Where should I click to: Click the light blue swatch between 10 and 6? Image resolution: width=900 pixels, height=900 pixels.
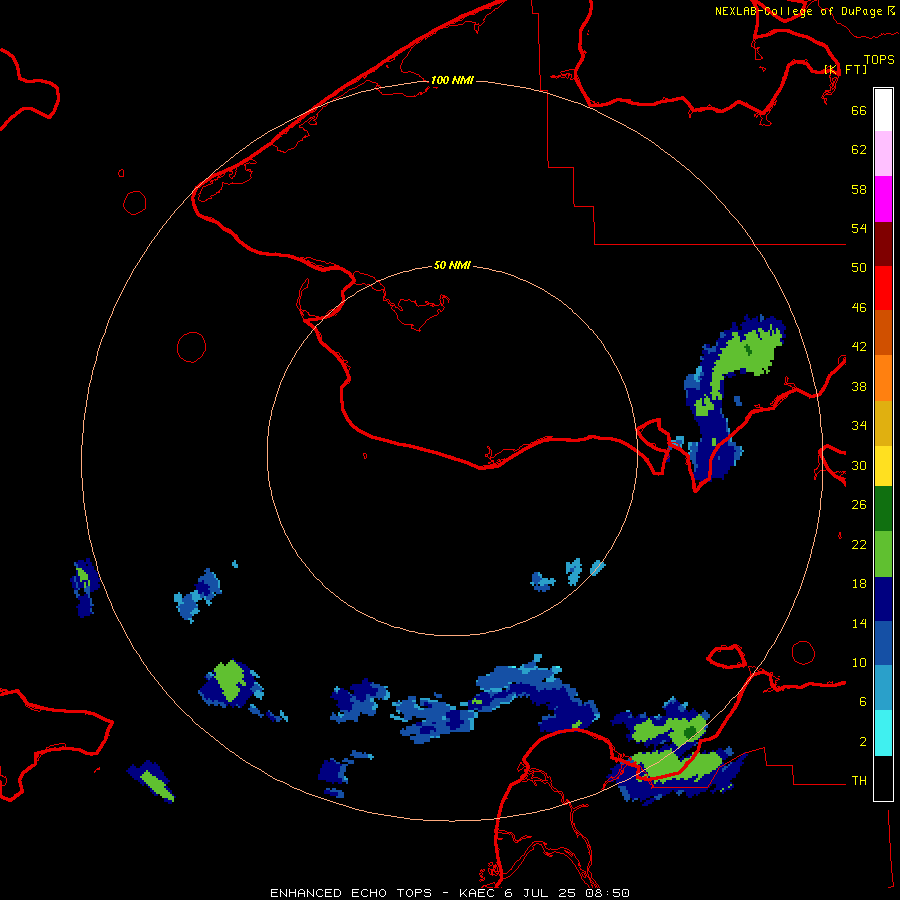click(x=883, y=688)
